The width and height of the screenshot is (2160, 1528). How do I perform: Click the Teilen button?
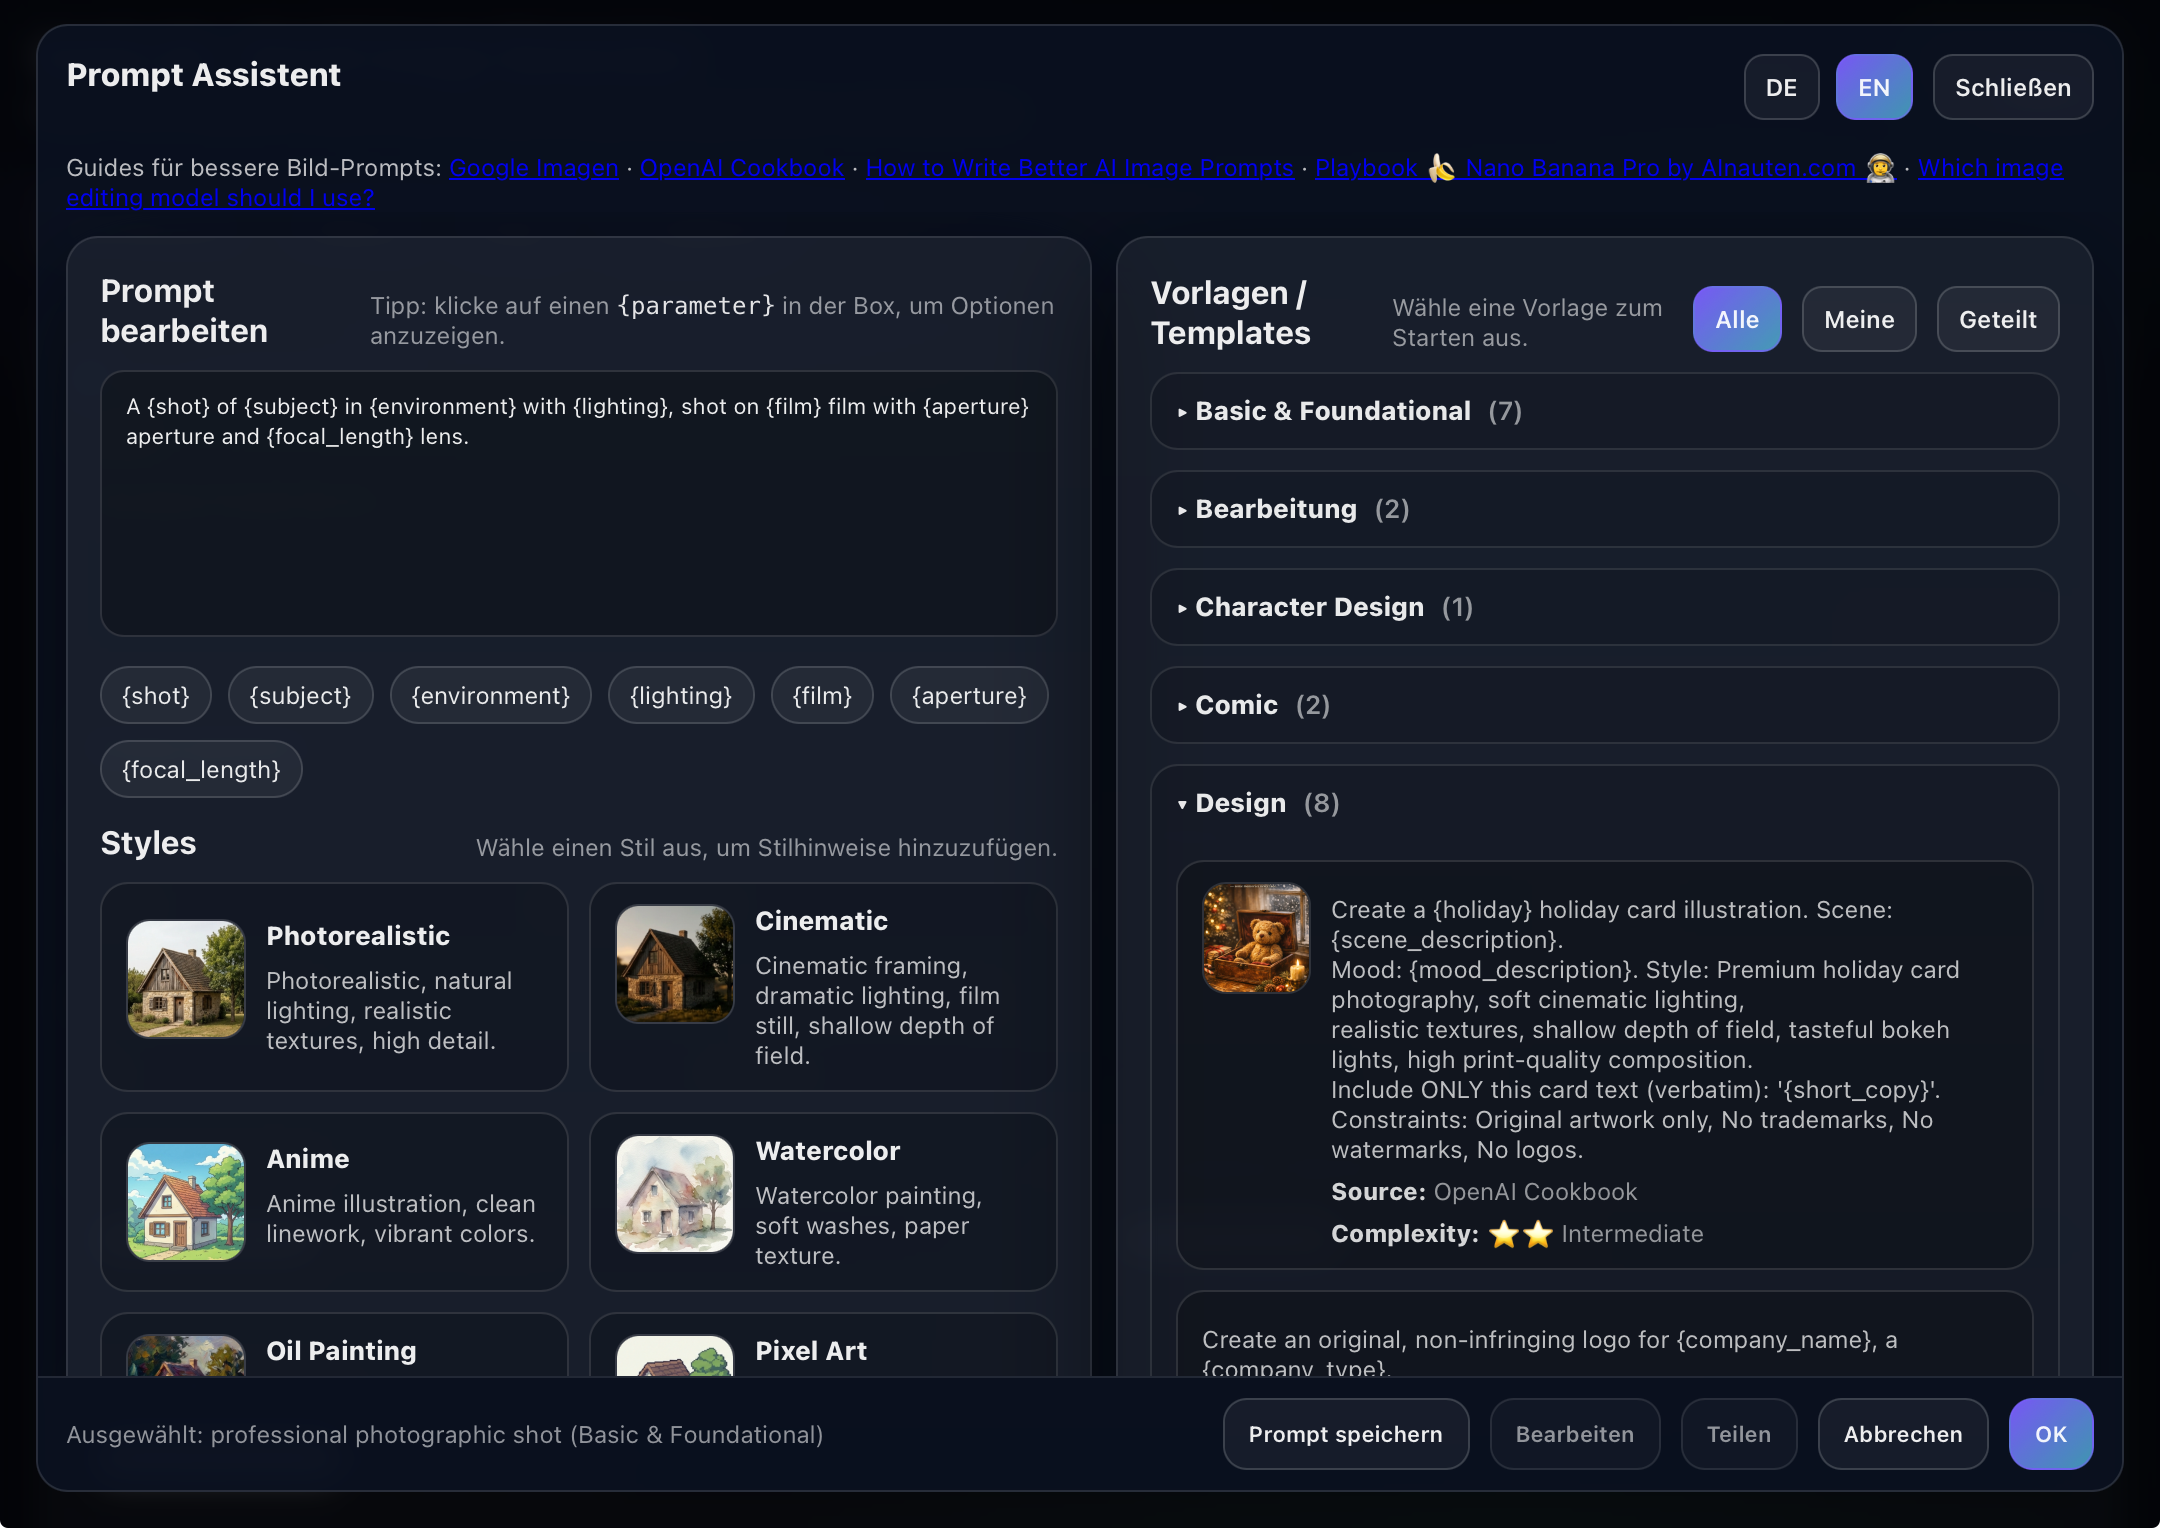click(1738, 1434)
